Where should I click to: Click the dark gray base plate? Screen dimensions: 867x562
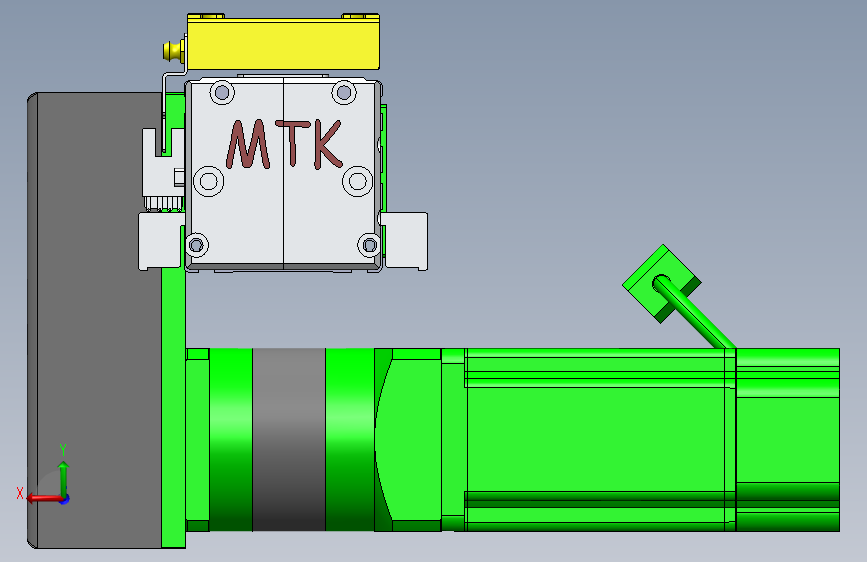click(x=94, y=321)
